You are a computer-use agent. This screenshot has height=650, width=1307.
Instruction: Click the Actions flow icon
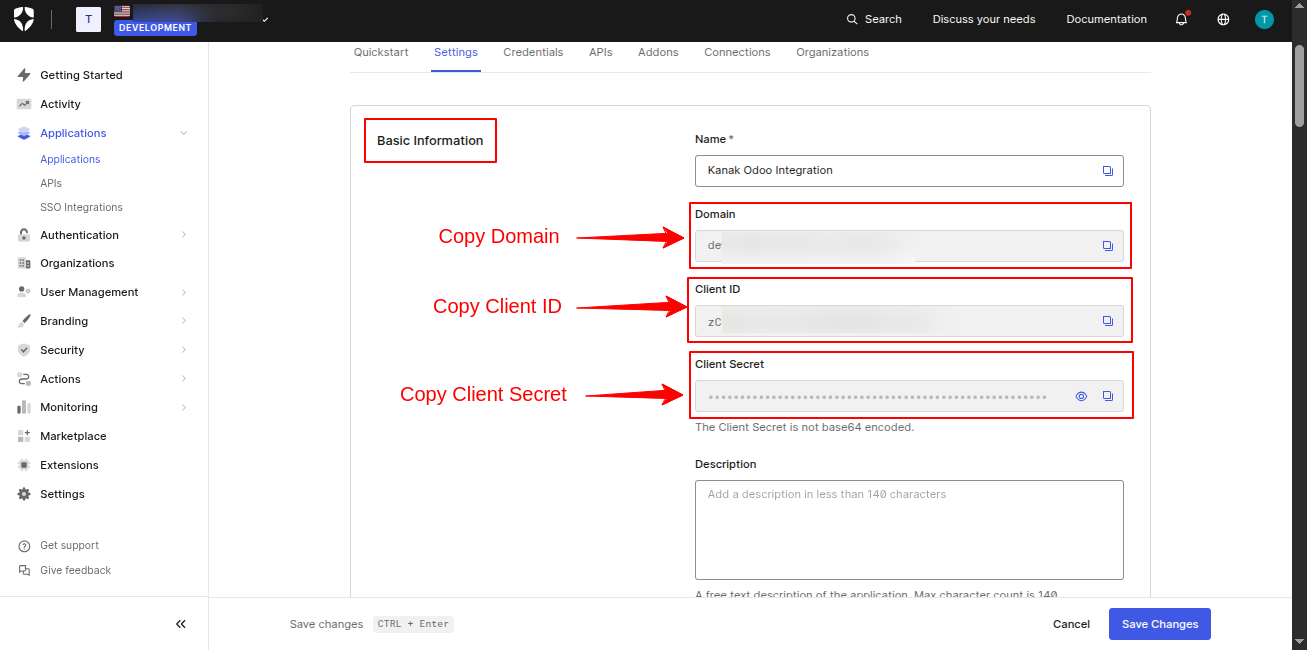(x=24, y=379)
